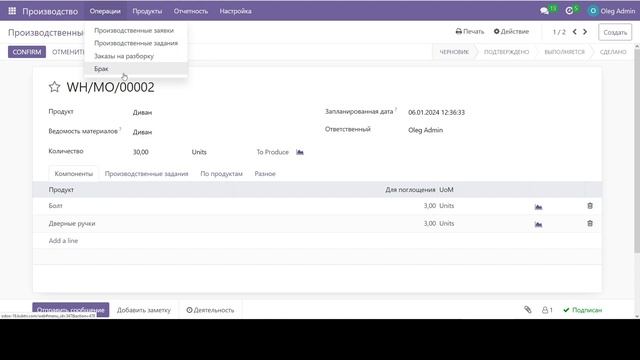Switch to Производственные задания tab in form
This screenshot has height=360, width=640.
pos(147,173)
